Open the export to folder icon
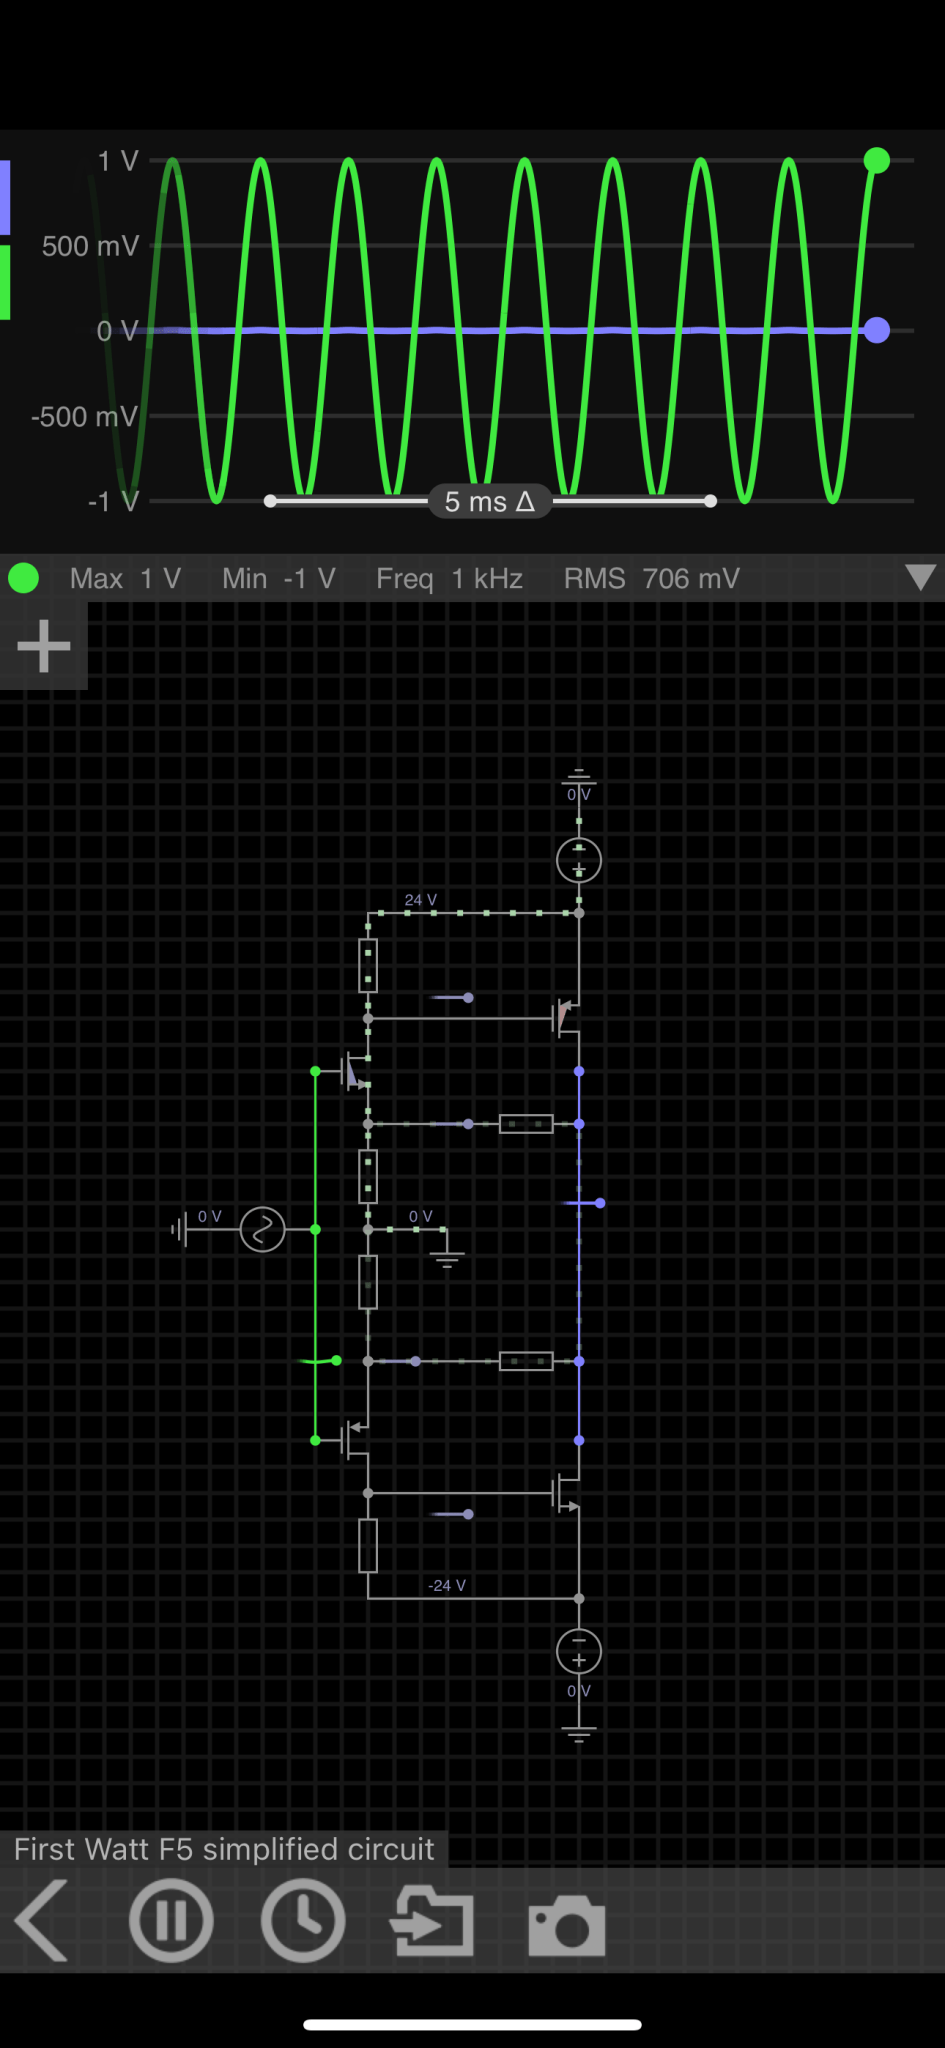945x2048 pixels. (432, 1920)
